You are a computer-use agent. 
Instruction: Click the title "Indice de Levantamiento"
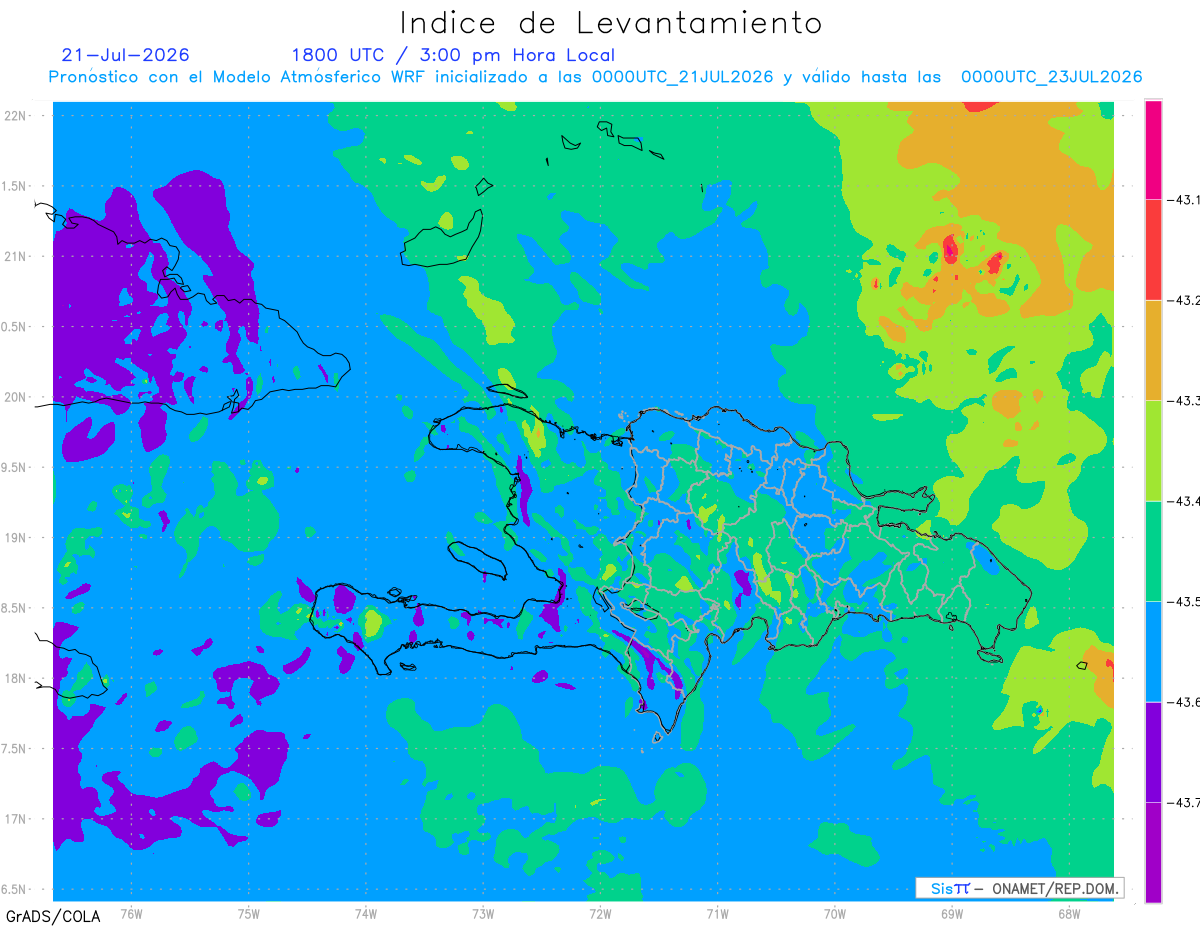(611, 22)
